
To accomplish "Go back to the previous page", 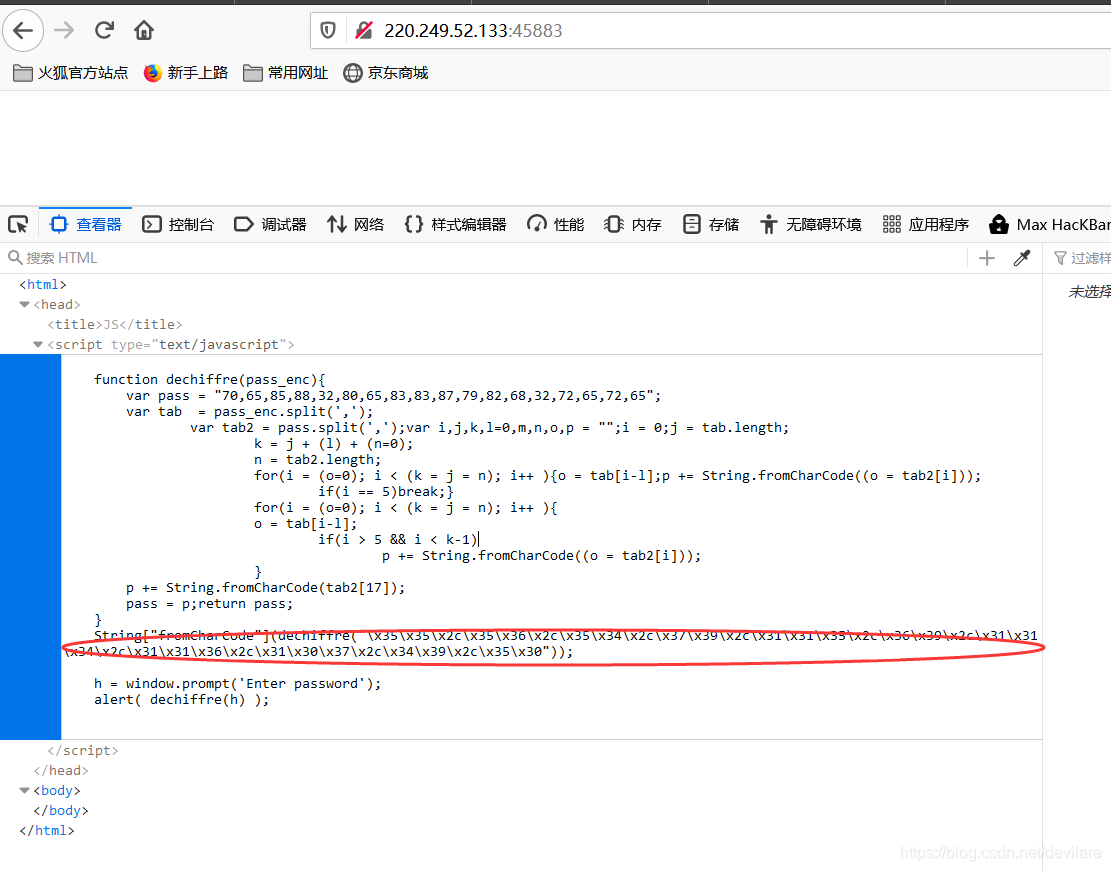I will [23, 30].
